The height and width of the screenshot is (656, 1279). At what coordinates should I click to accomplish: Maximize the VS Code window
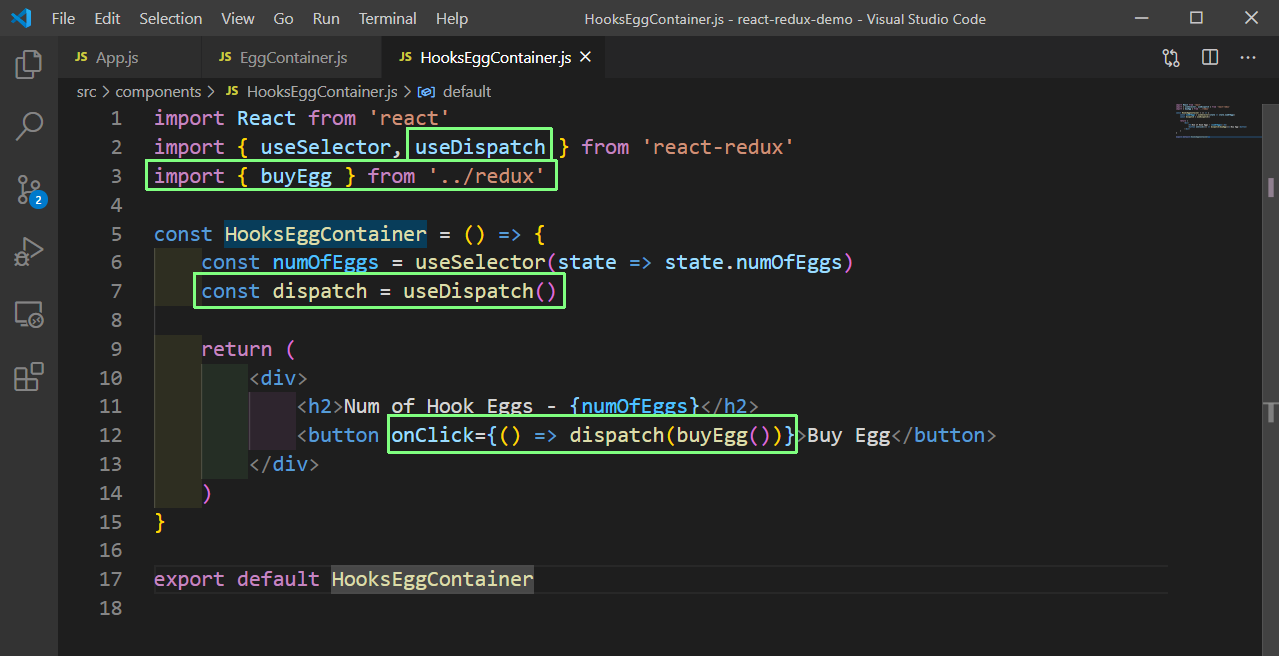[x=1197, y=18]
